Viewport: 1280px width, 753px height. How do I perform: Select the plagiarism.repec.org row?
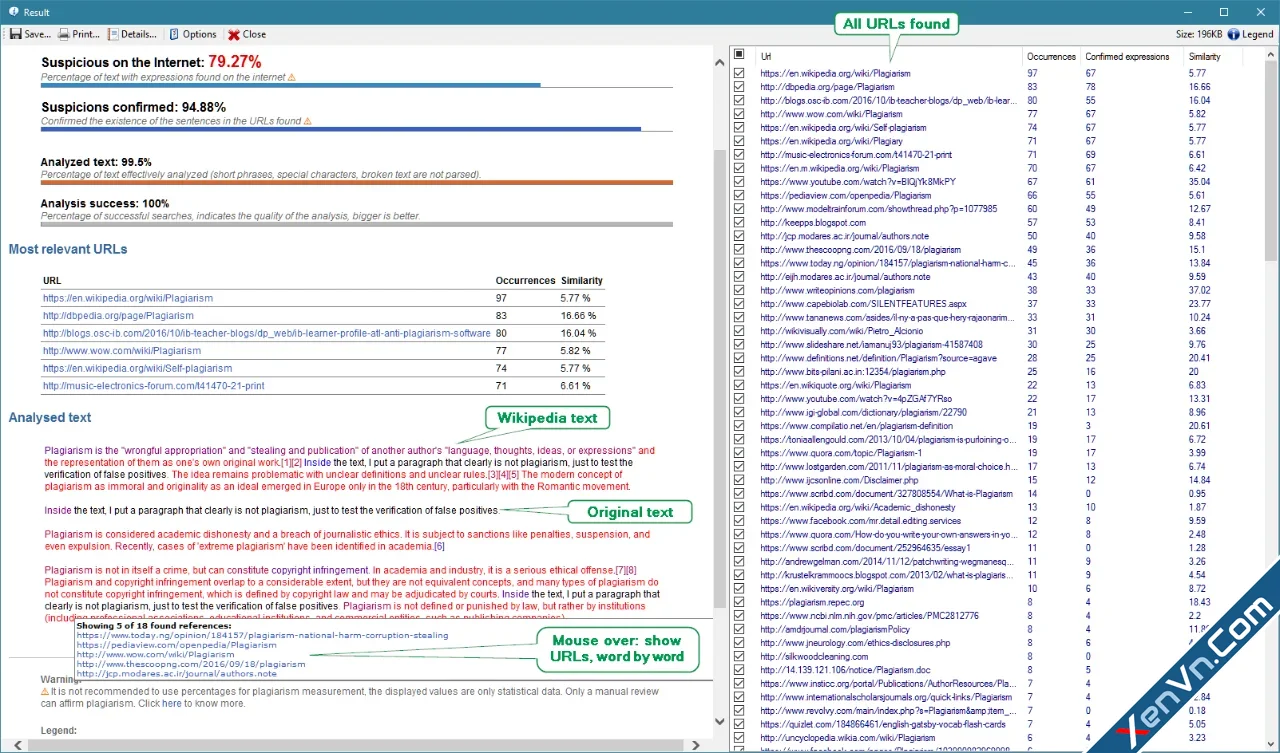[996, 602]
